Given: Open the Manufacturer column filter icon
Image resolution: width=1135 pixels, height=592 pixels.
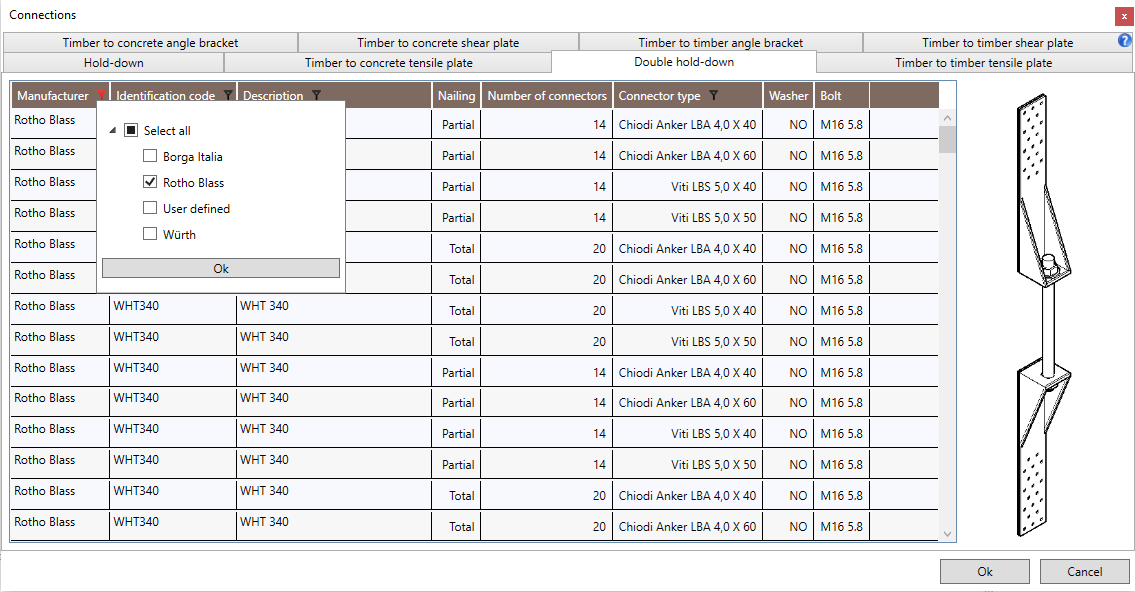Looking at the screenshot, I should point(101,95).
